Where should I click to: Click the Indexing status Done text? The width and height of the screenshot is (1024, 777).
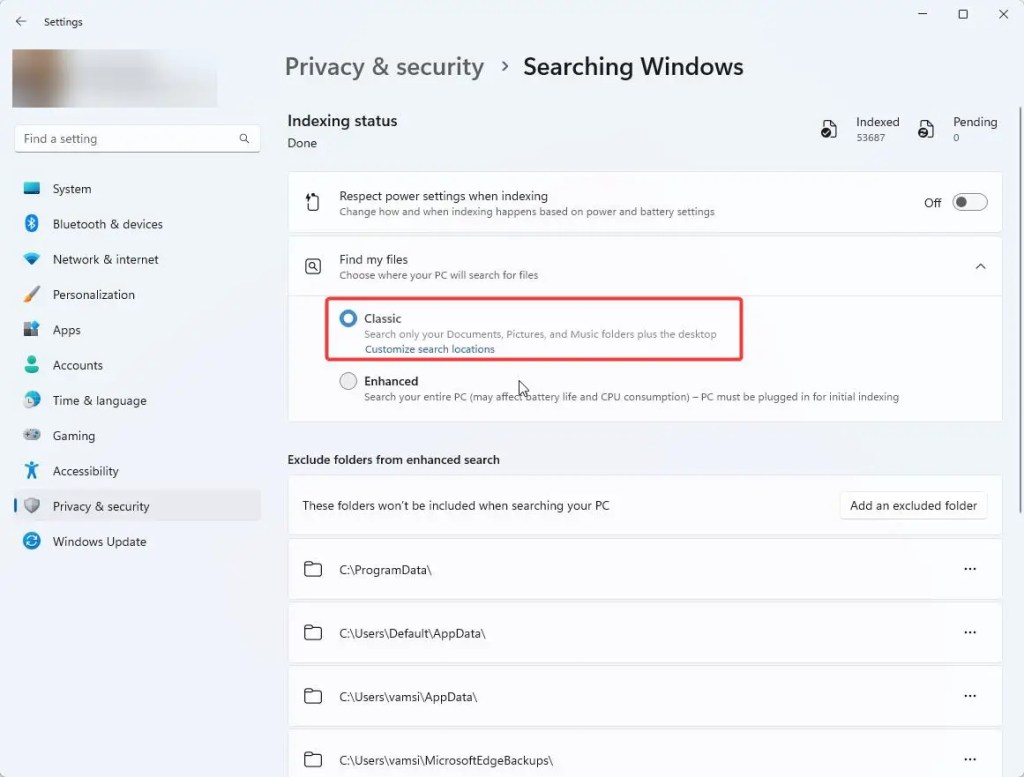[x=302, y=143]
